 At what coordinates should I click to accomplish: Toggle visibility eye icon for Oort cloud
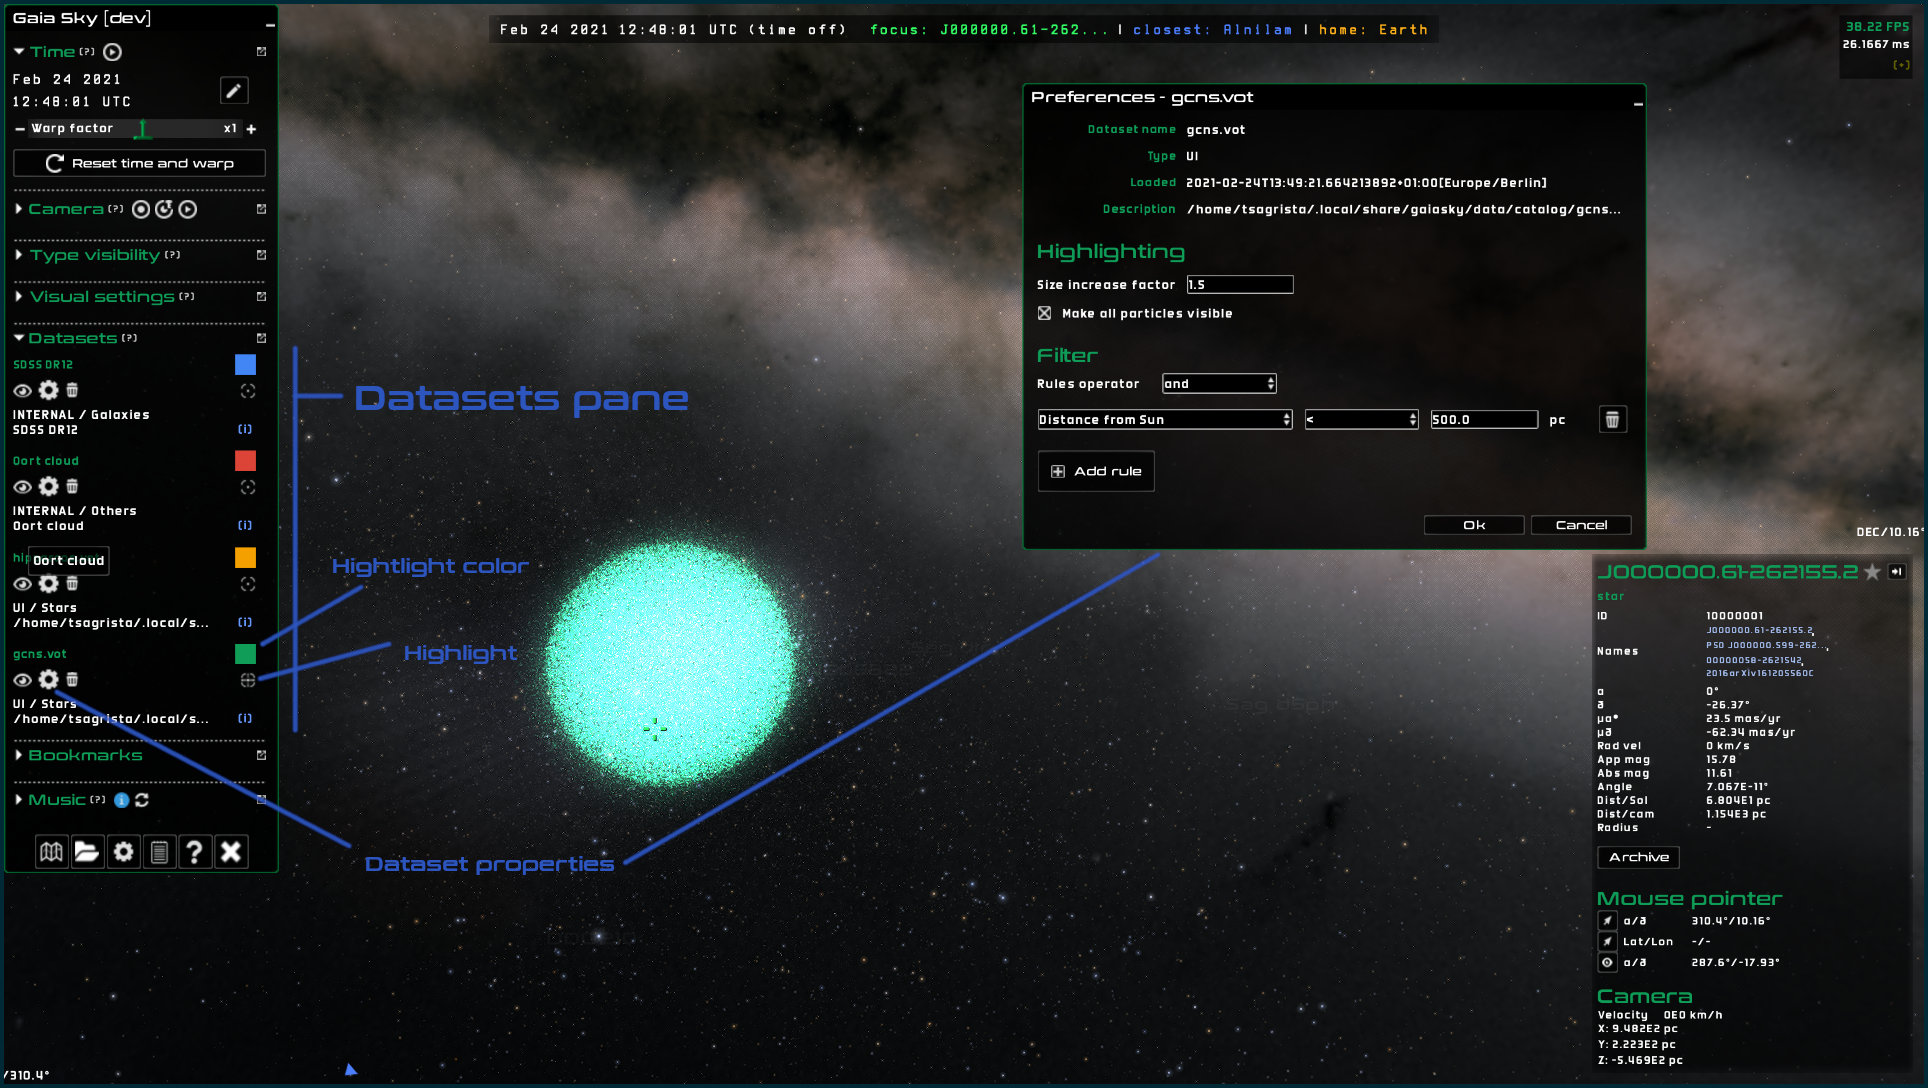tap(21, 486)
